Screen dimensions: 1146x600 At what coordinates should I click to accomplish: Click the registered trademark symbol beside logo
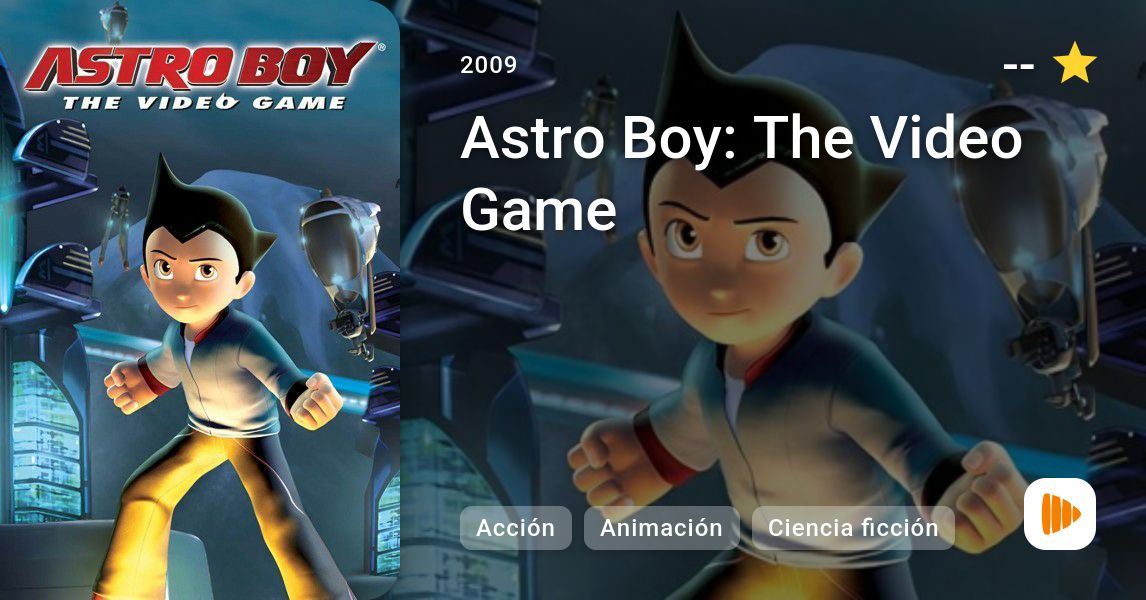coord(381,48)
